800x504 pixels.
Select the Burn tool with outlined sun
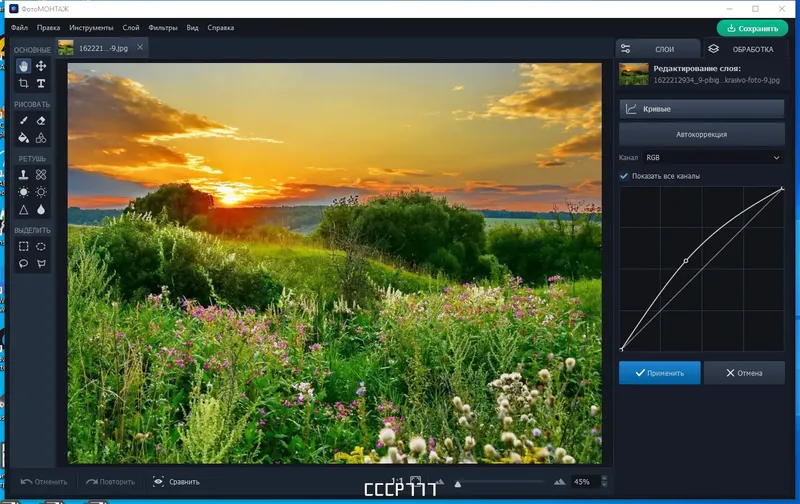pyautogui.click(x=41, y=192)
